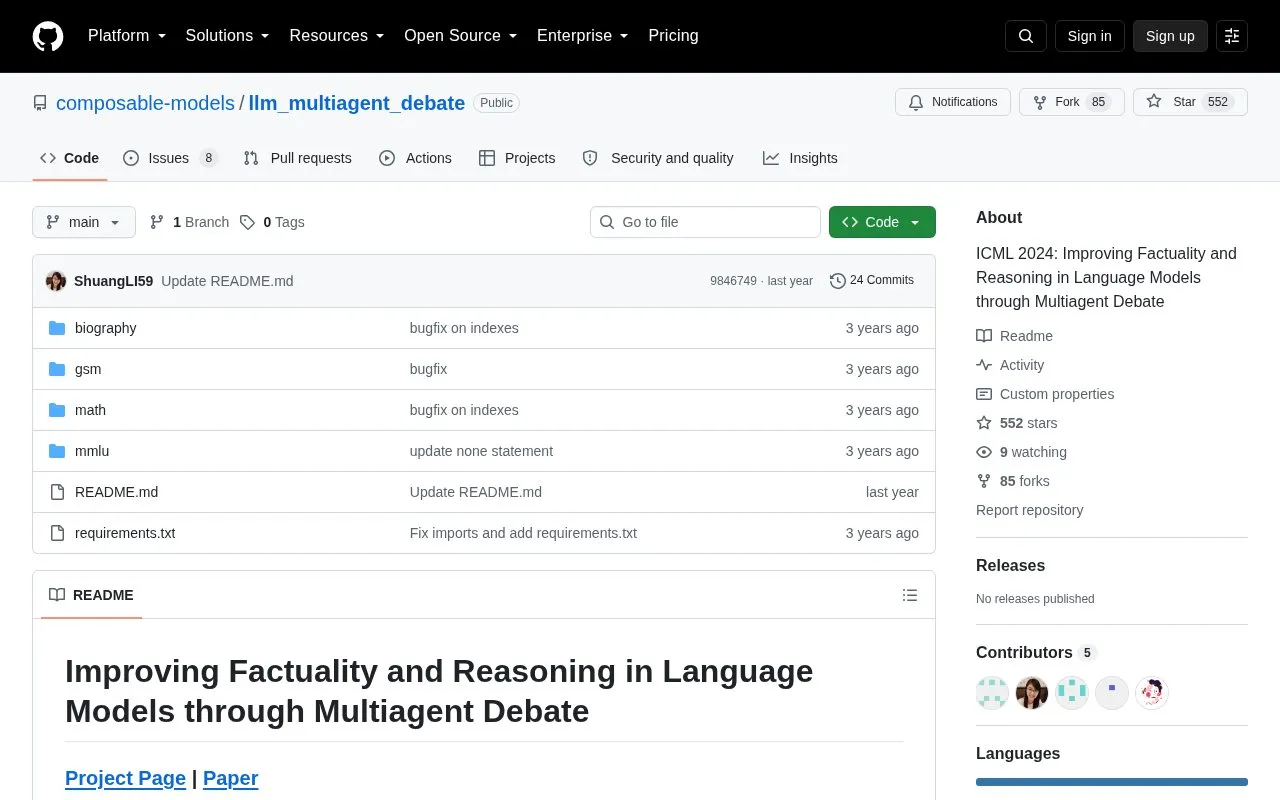
Task: Open the README.md file
Action: [116, 492]
